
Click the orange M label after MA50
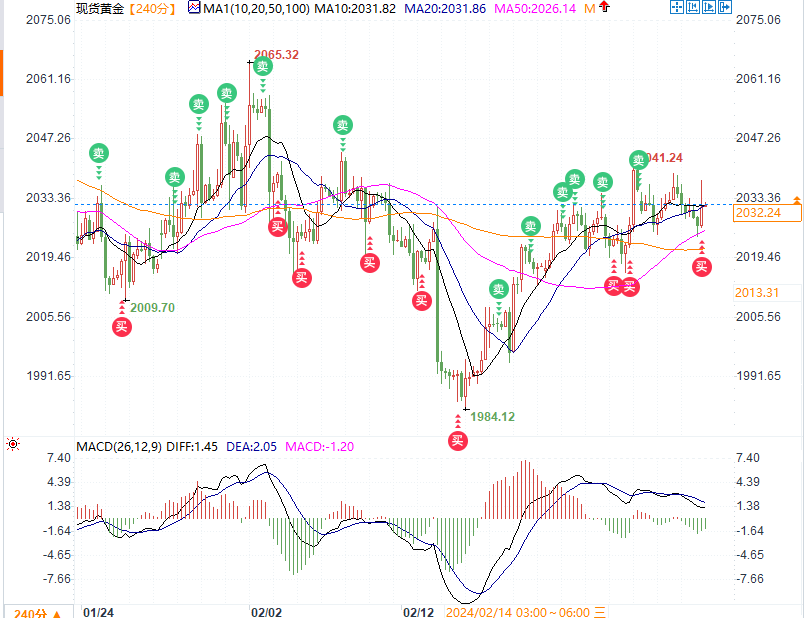[590, 8]
